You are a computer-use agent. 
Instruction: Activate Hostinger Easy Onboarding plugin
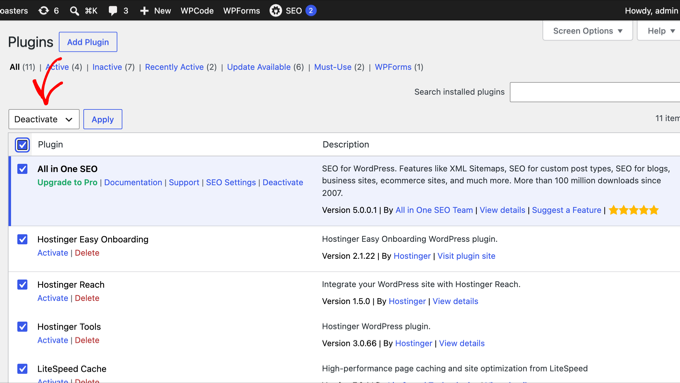coord(52,253)
